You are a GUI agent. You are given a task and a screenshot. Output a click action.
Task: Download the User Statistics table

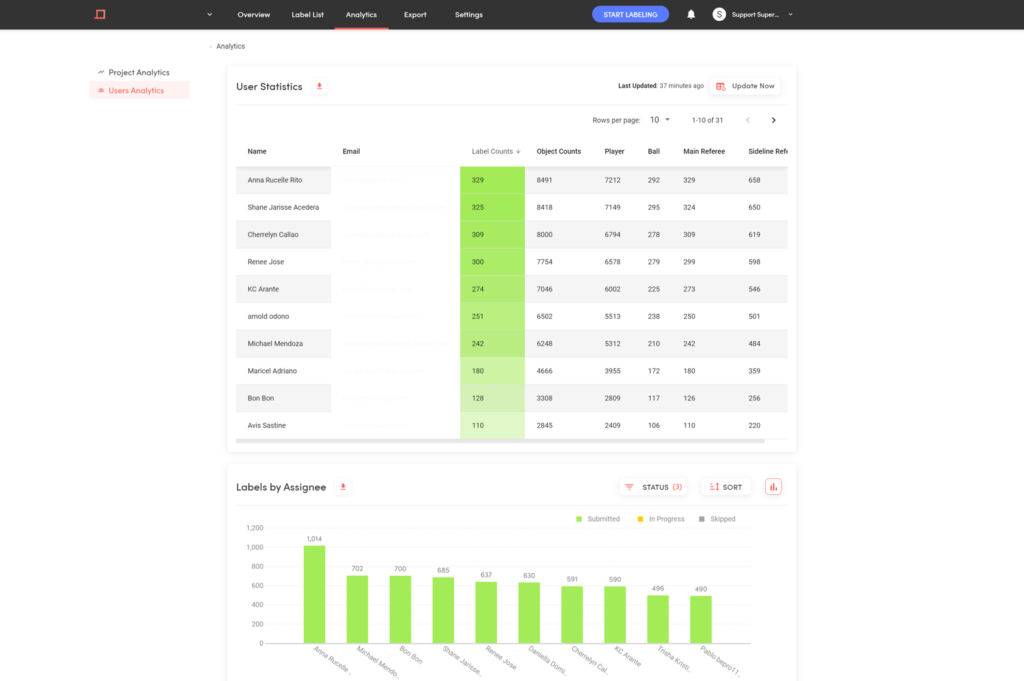pos(319,86)
